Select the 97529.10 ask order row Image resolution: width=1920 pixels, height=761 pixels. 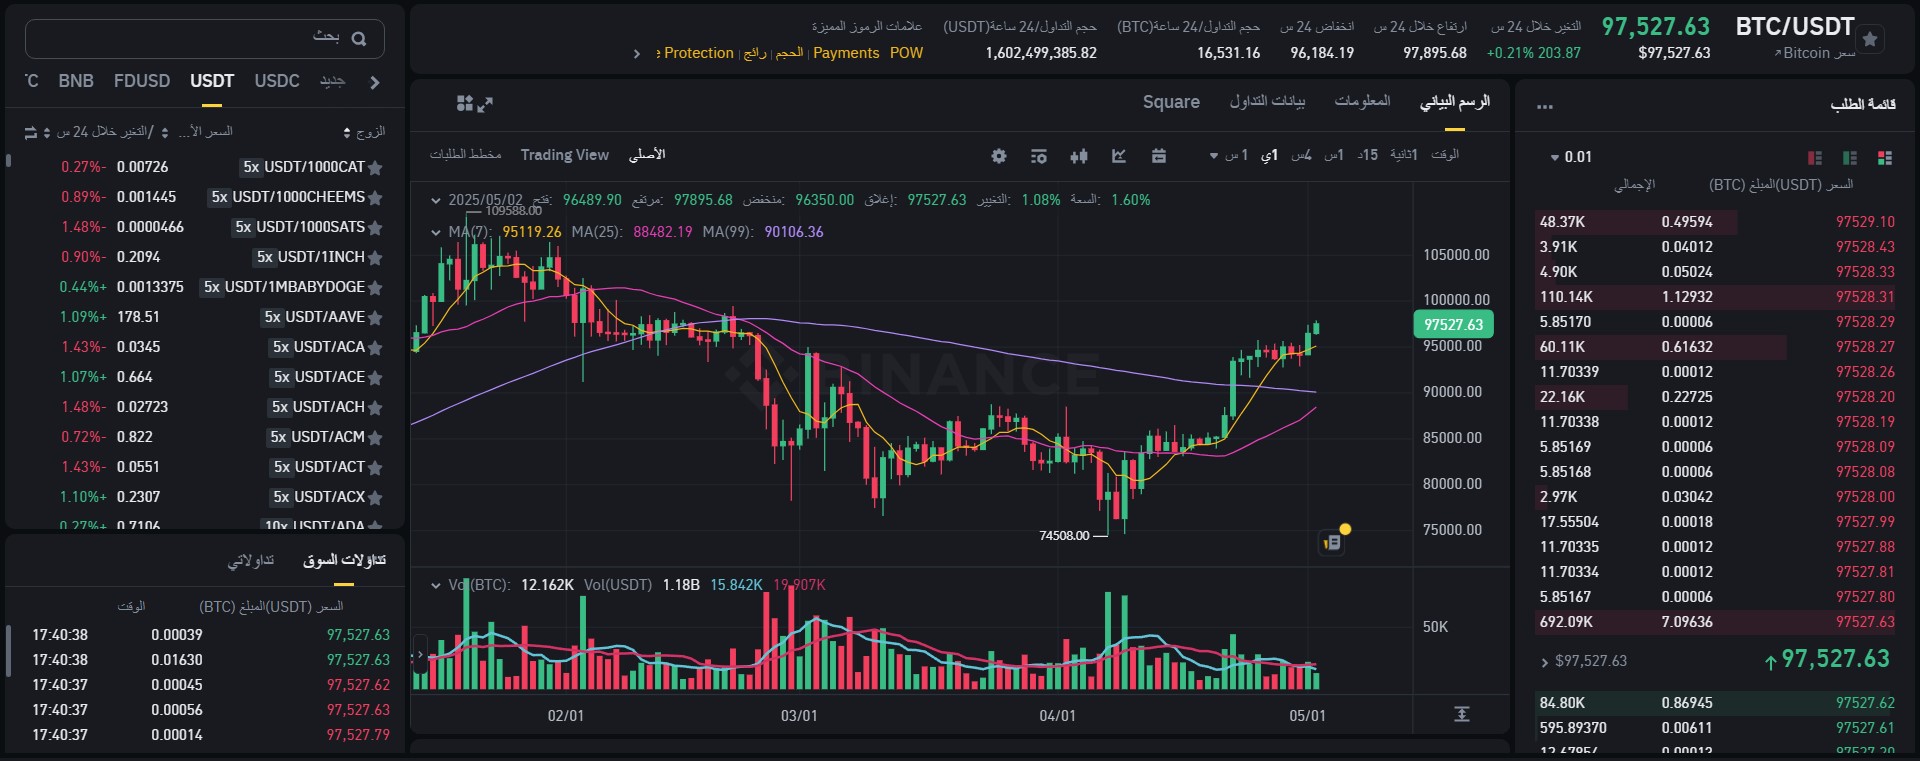point(1716,222)
